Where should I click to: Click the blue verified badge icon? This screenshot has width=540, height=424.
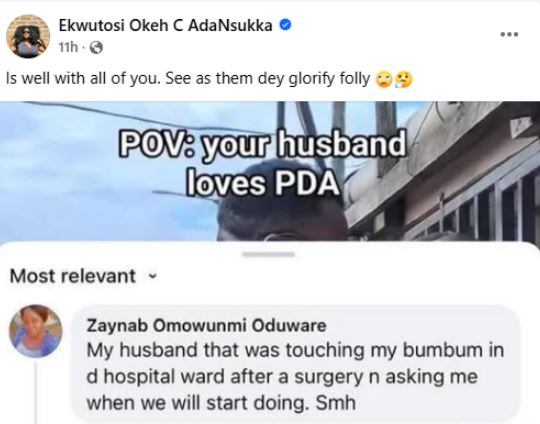pos(285,25)
